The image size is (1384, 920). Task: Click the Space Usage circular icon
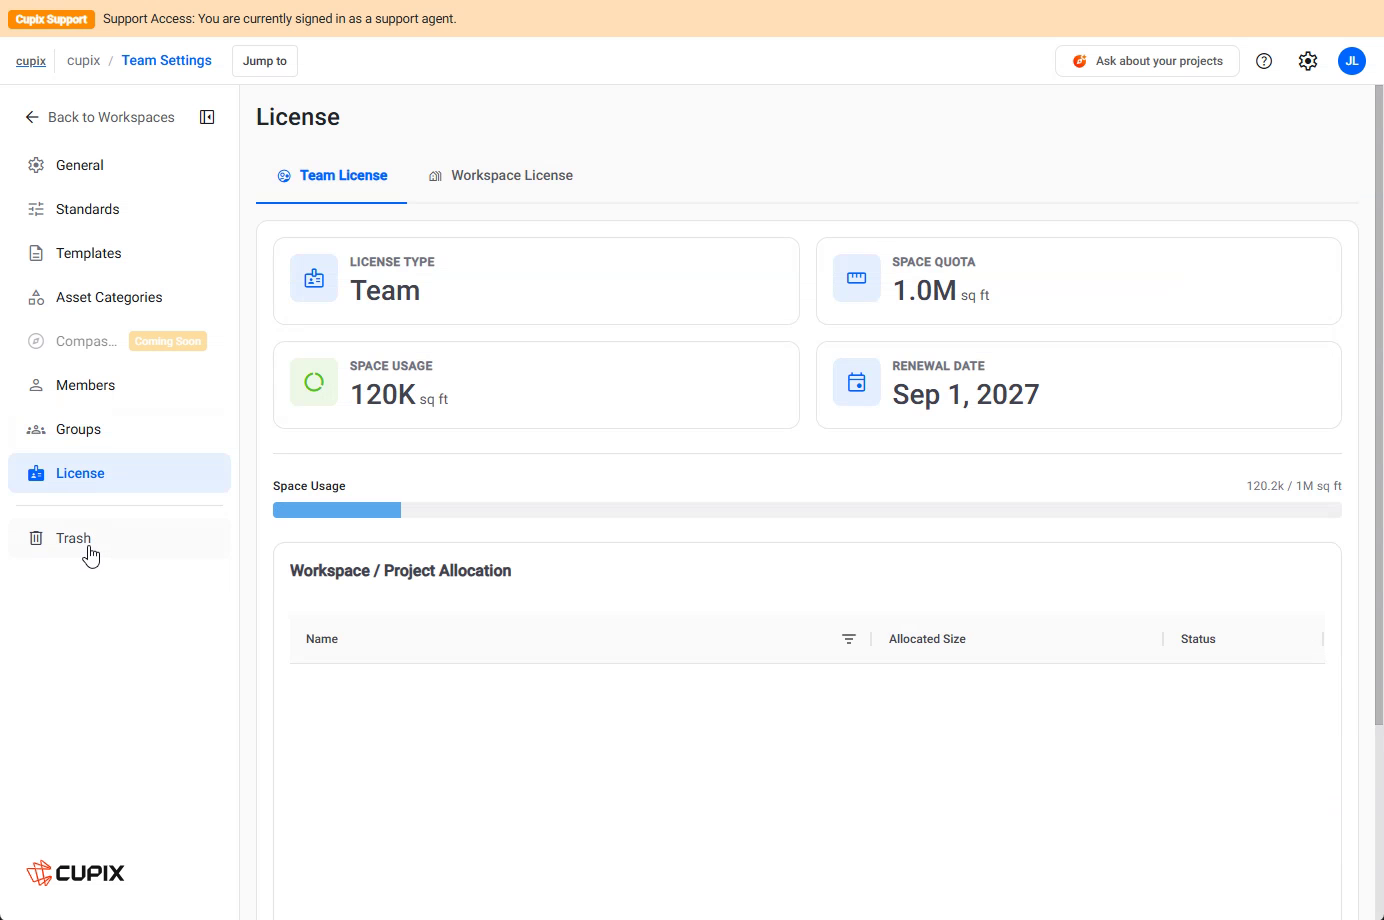pos(314,382)
